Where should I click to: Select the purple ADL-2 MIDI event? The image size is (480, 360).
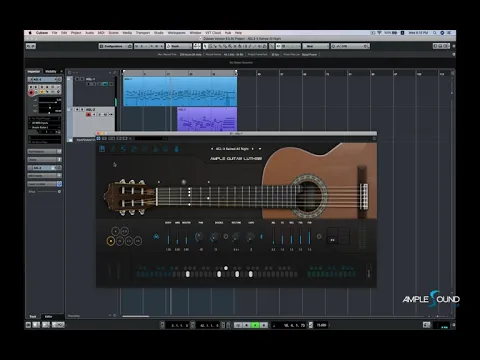207,119
